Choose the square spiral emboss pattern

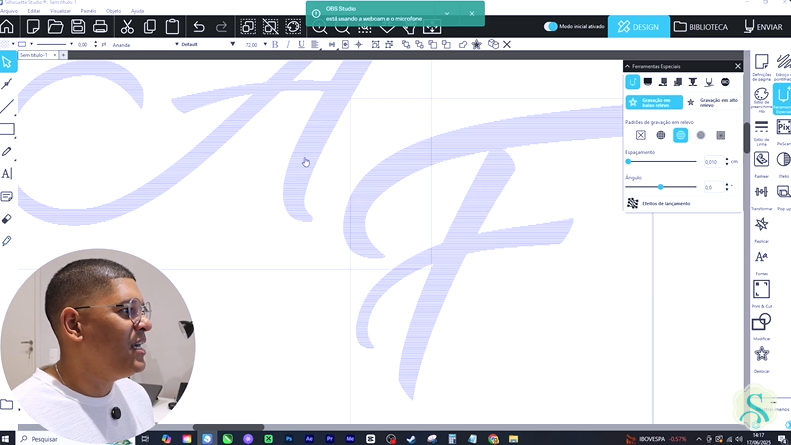(720, 135)
